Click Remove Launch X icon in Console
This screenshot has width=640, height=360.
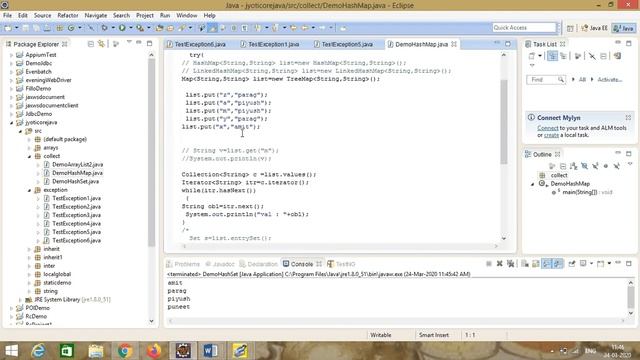click(500, 264)
